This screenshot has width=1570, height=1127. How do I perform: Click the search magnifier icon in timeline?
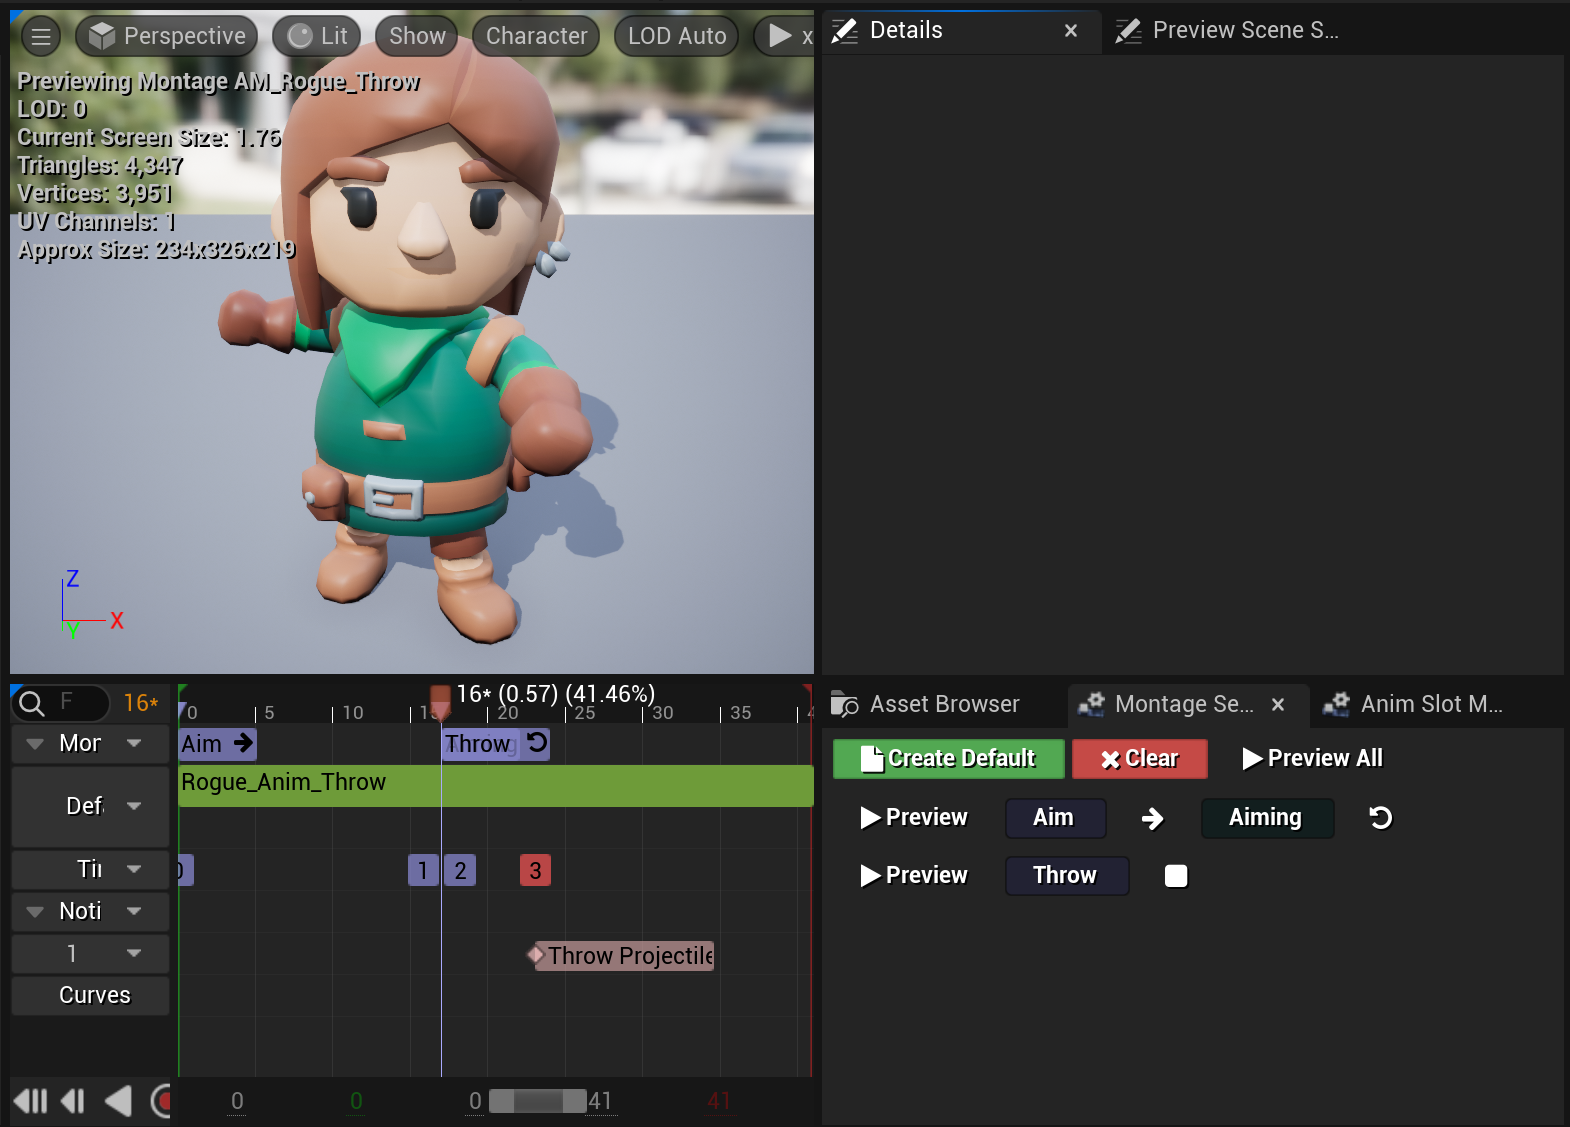tap(32, 704)
